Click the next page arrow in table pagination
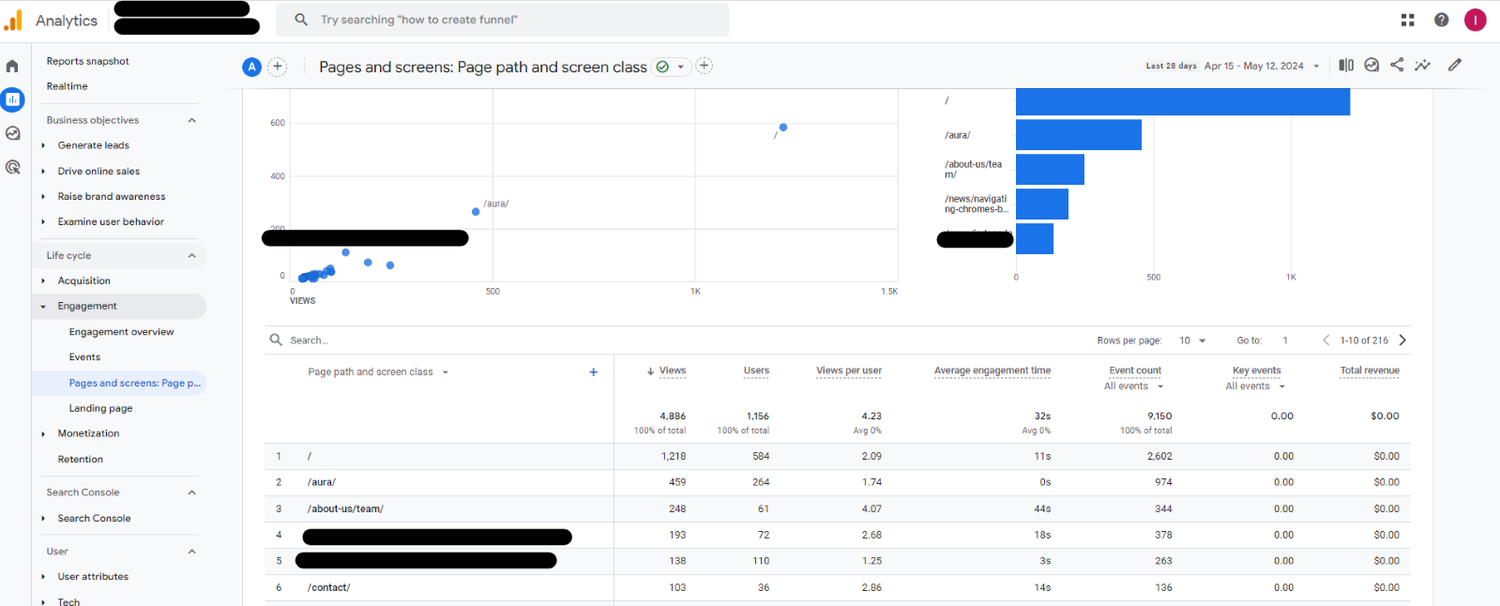Viewport: 1500px width, 606px height. (x=1402, y=340)
